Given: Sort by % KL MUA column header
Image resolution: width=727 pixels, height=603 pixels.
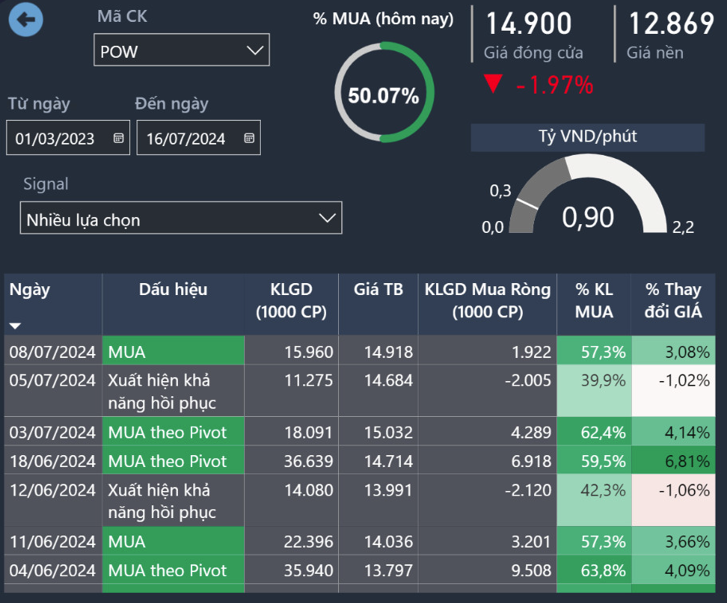Looking at the screenshot, I should pyautogui.click(x=594, y=300).
